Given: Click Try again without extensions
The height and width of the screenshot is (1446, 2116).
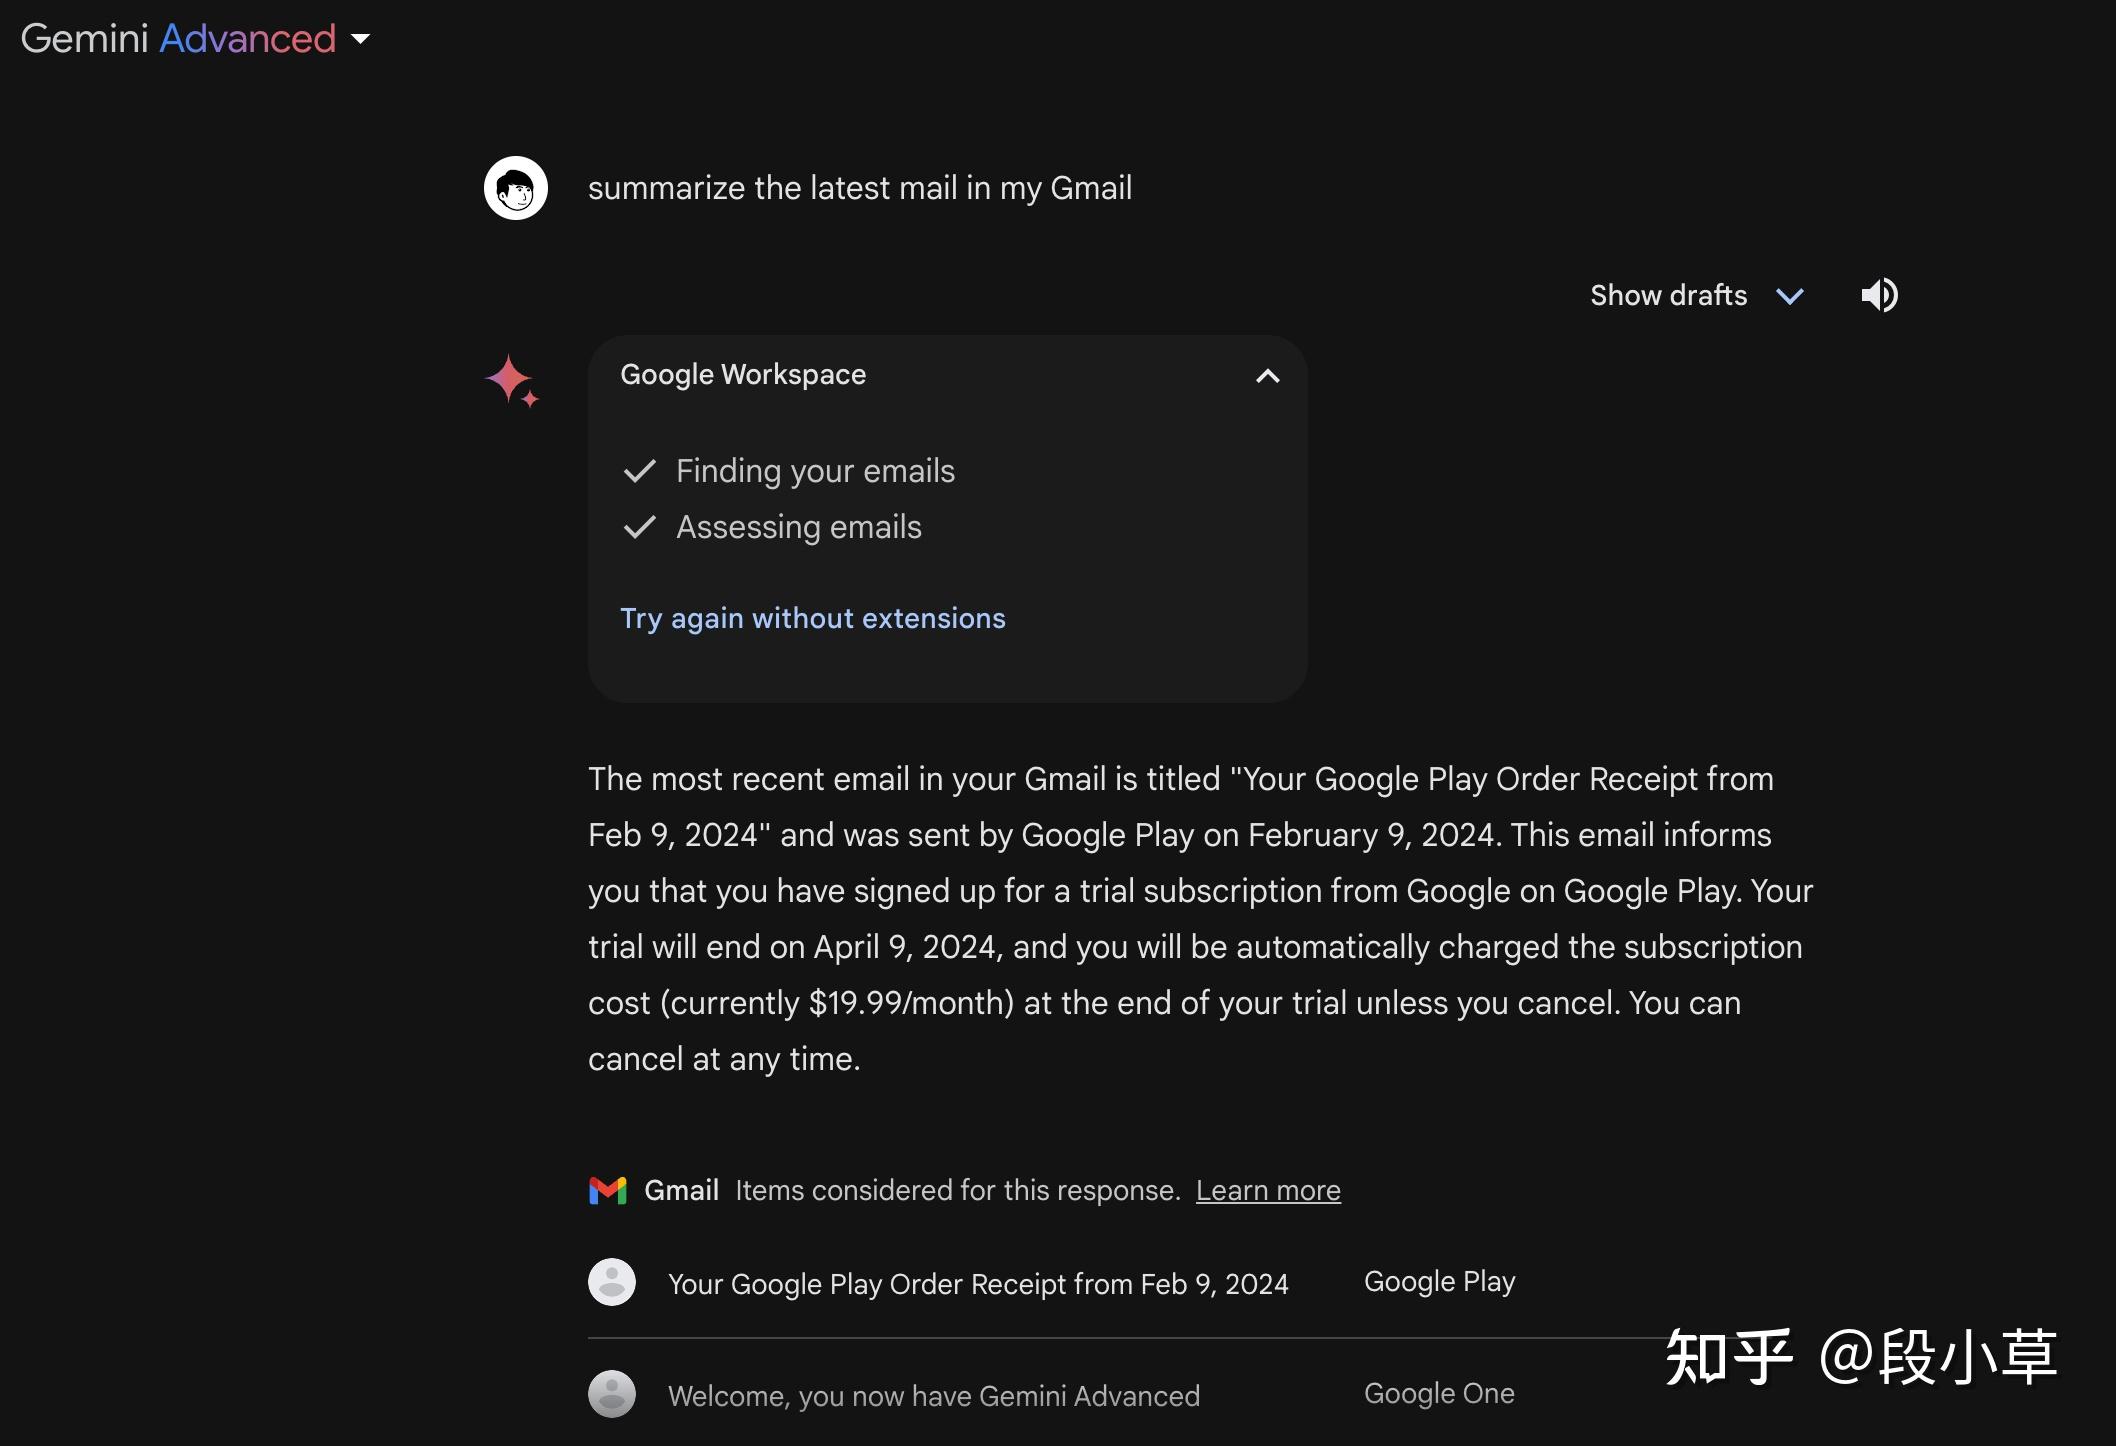Looking at the screenshot, I should (x=812, y=618).
